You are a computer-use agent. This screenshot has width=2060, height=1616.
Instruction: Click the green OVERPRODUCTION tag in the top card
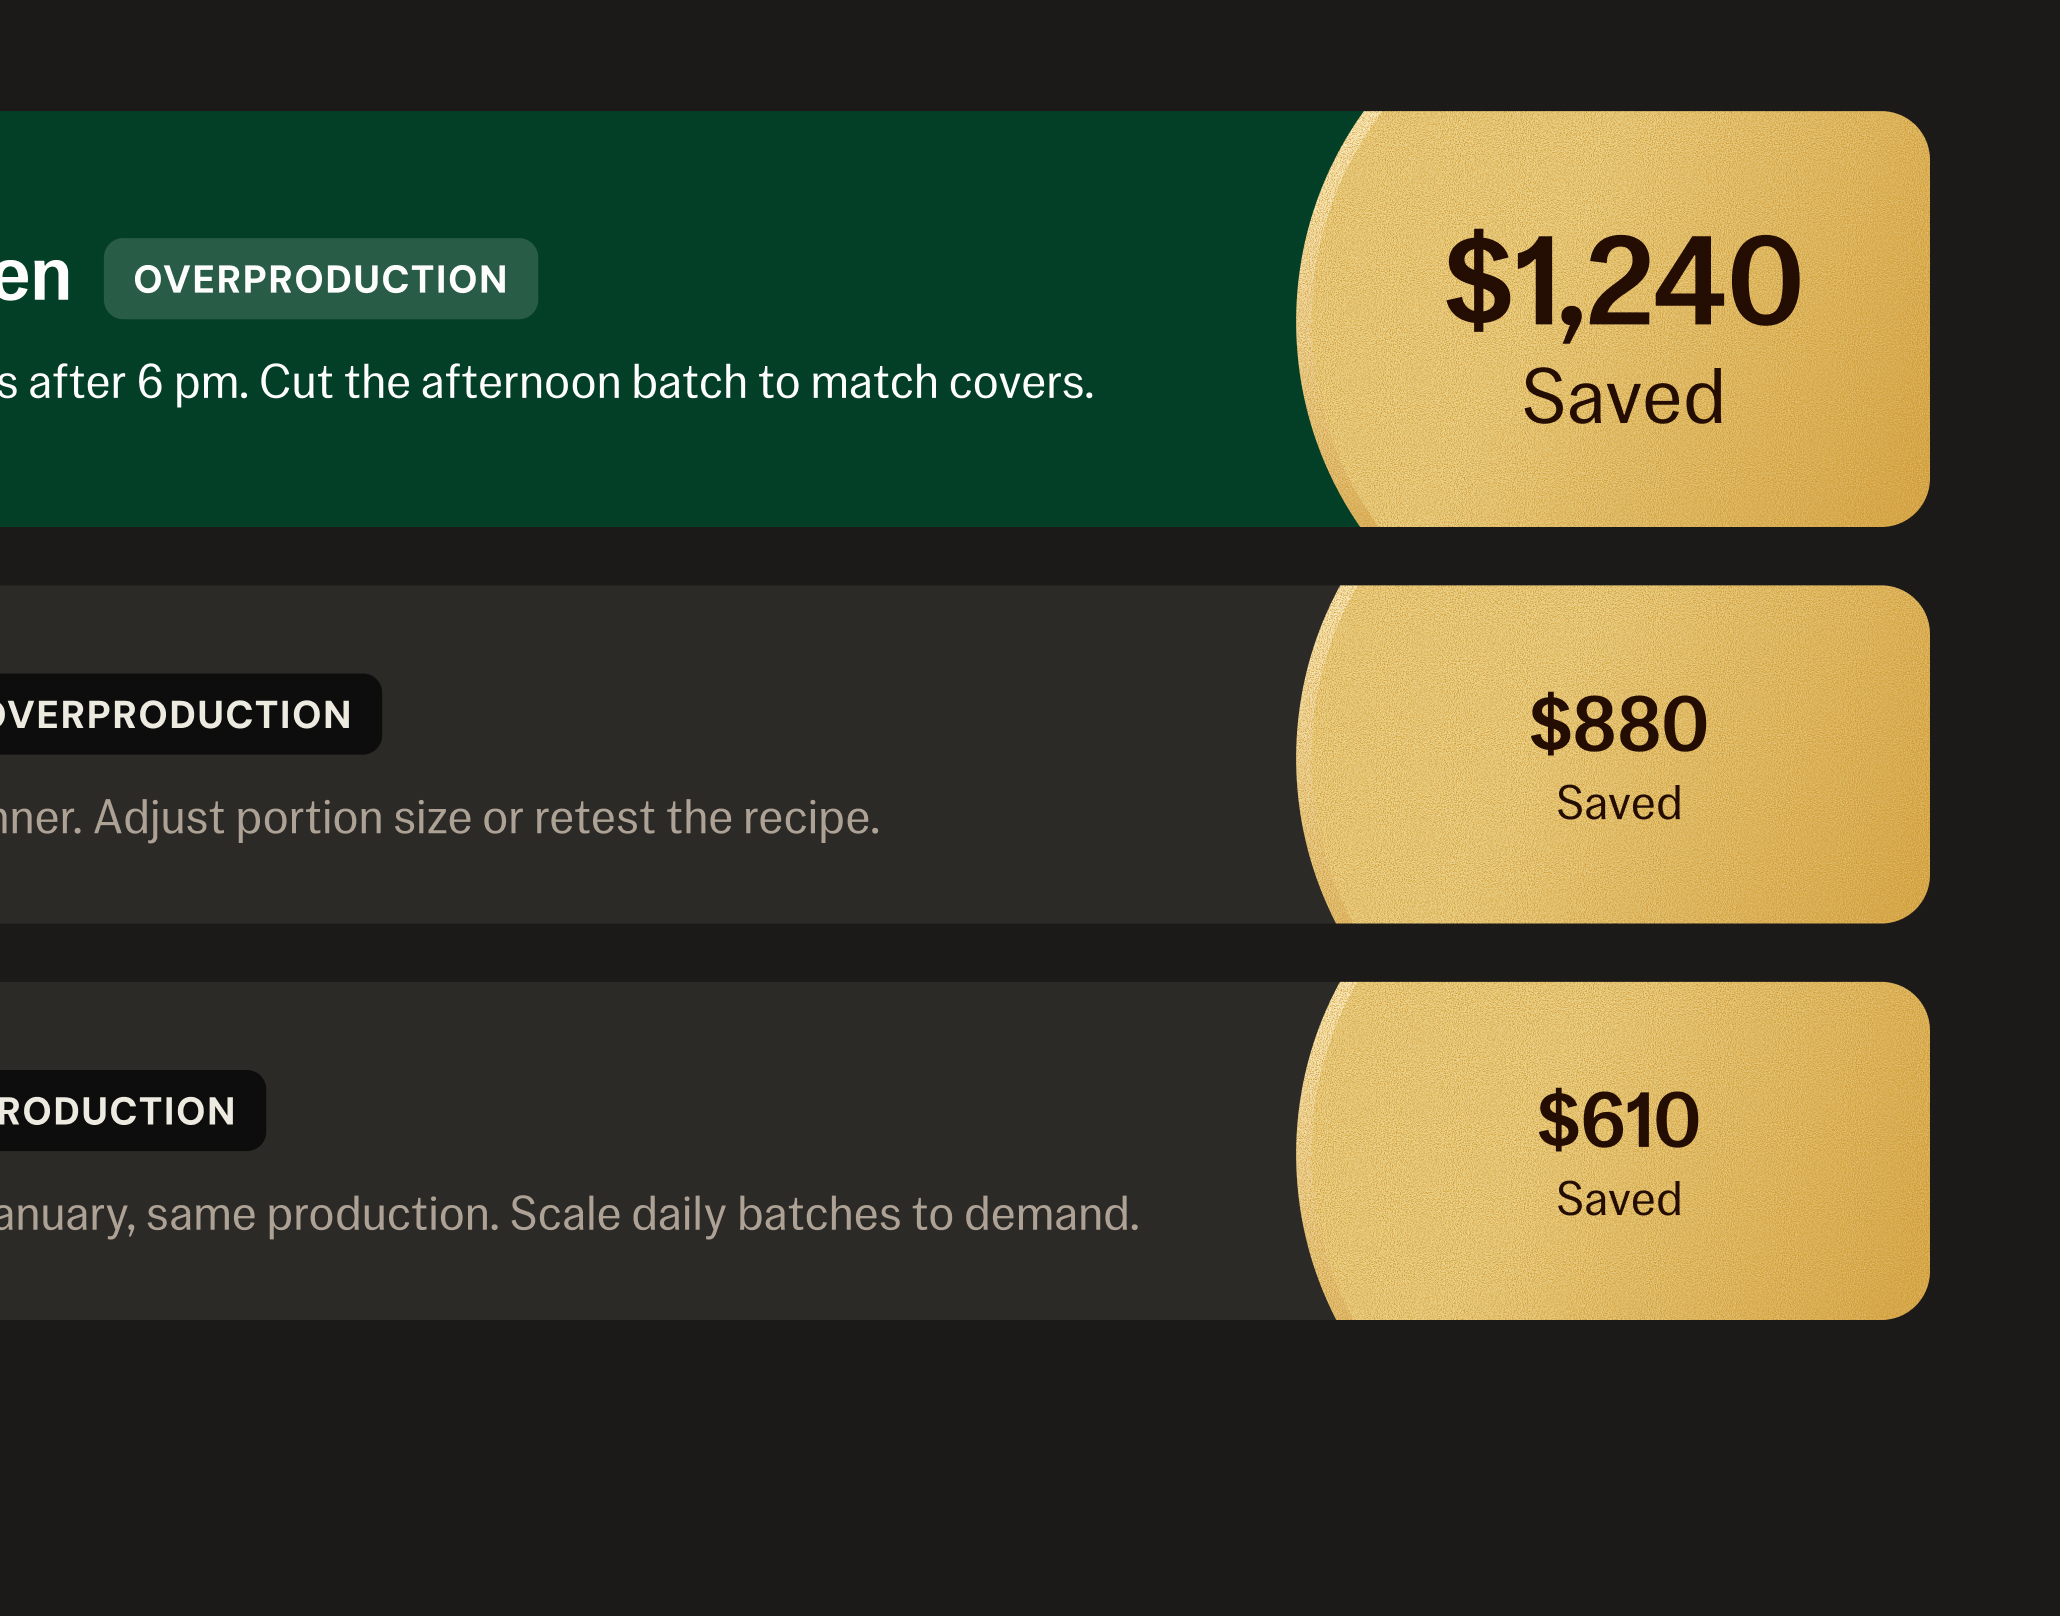[320, 279]
